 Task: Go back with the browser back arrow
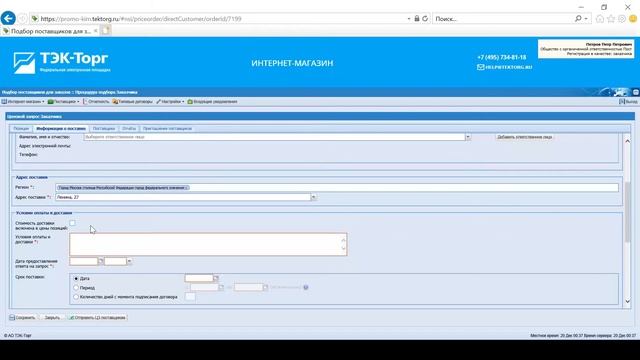tap(8, 18)
